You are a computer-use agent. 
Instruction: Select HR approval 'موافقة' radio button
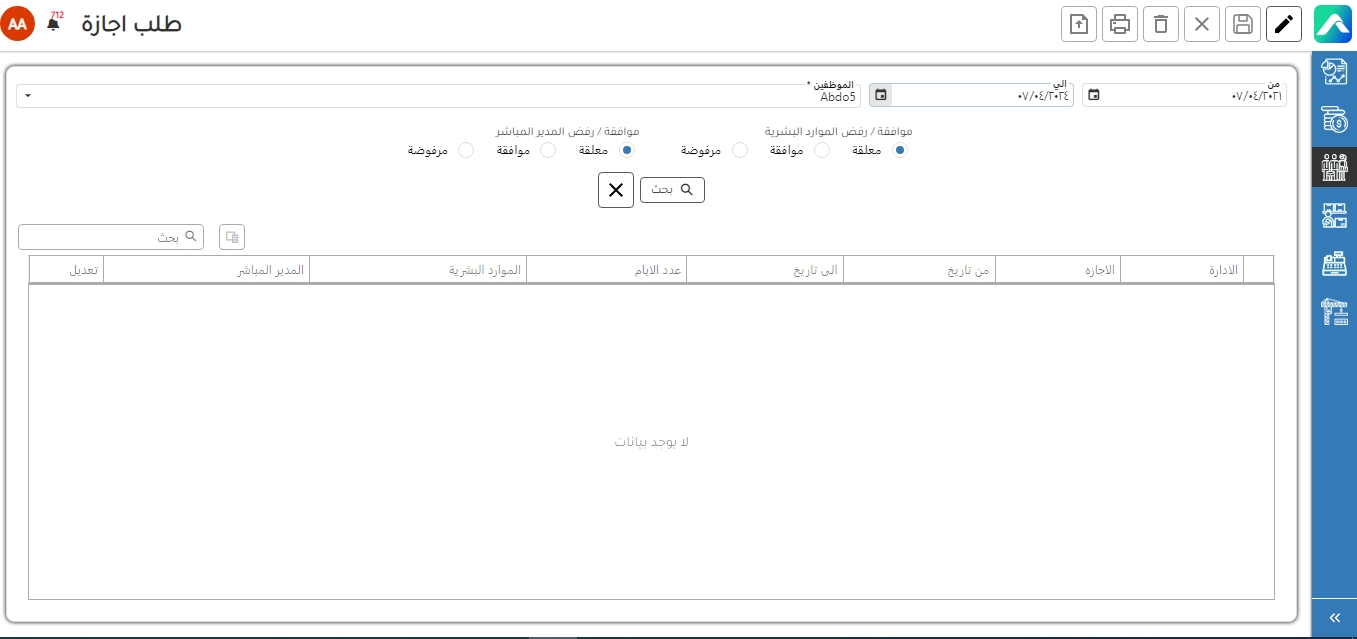821,150
